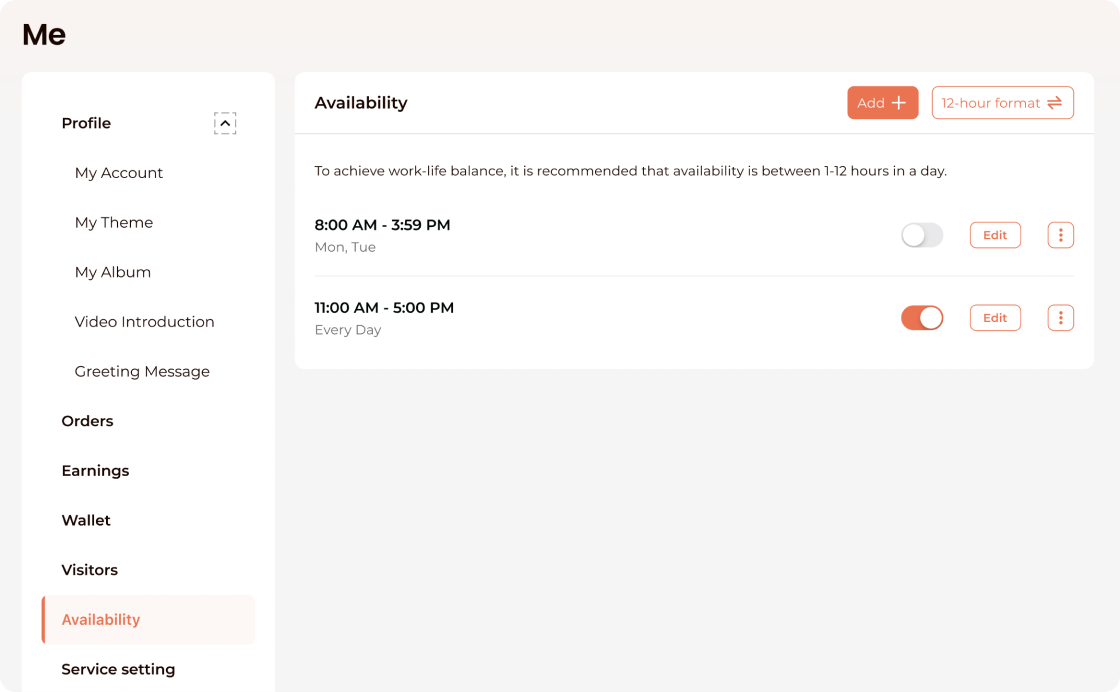View the Earnings page

pos(96,471)
